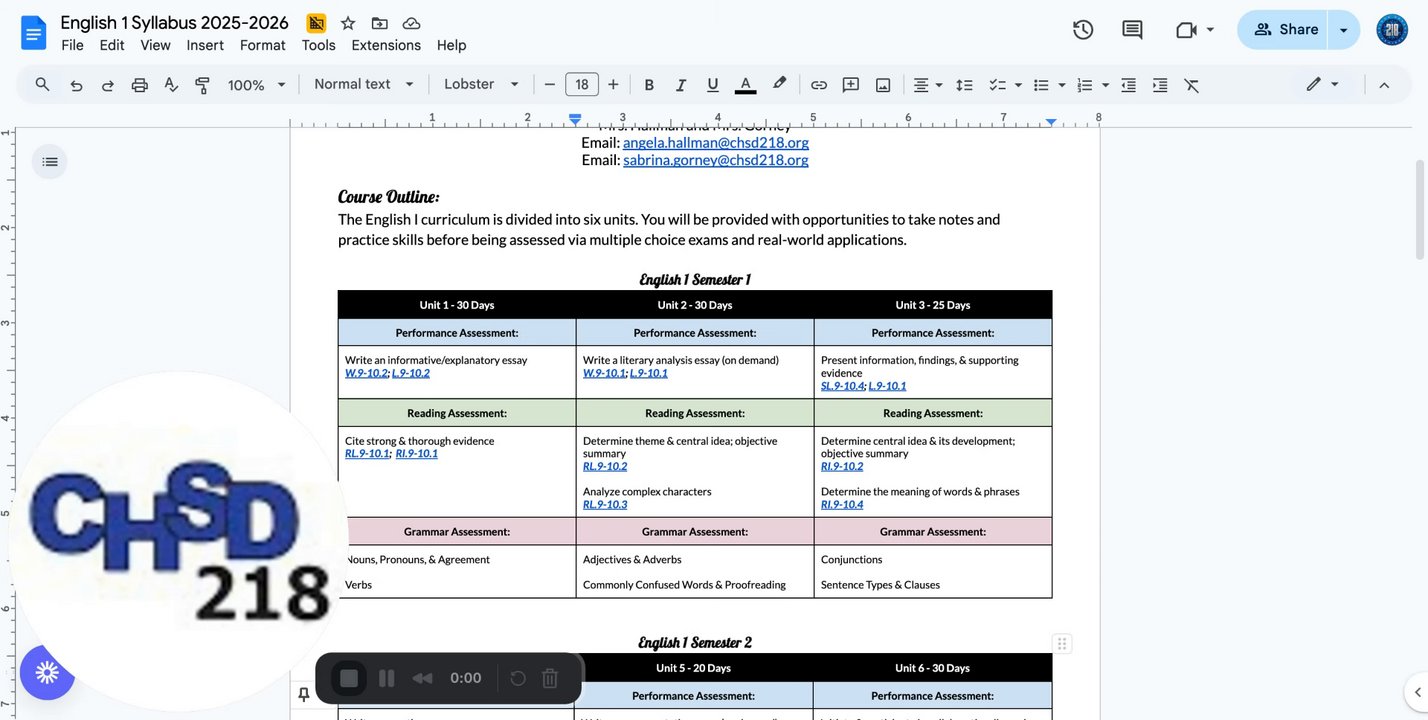Follow the RL.9-10.3 standard link

605,505
